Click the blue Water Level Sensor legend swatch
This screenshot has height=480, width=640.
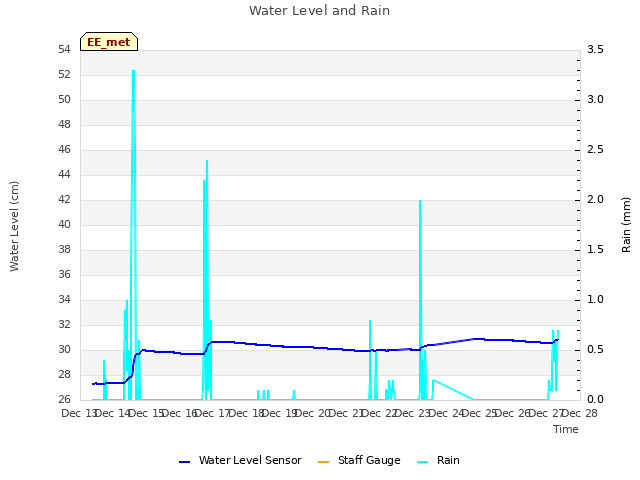click(x=184, y=462)
